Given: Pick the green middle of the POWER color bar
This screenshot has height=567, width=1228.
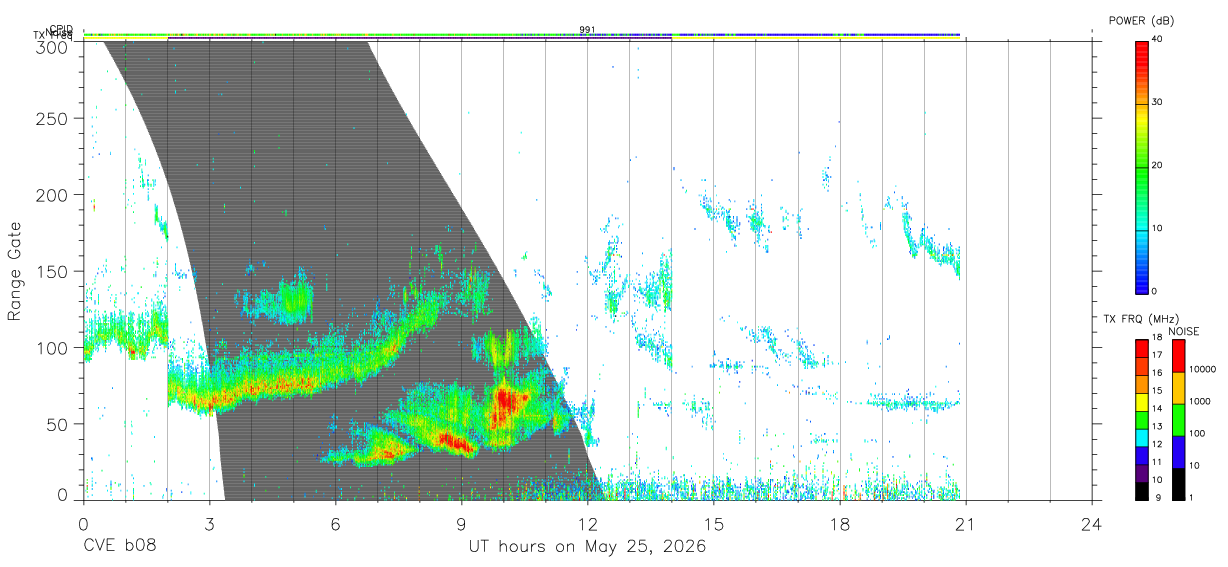Looking at the screenshot, I should 1142,166.
